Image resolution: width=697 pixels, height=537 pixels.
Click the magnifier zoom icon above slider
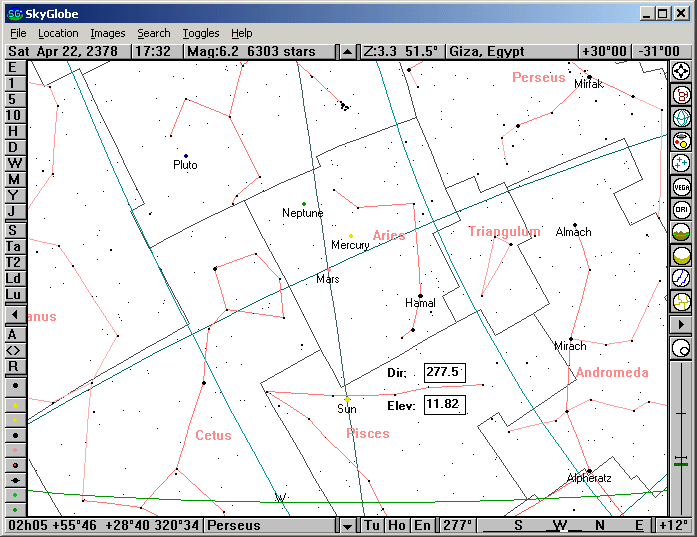682,348
